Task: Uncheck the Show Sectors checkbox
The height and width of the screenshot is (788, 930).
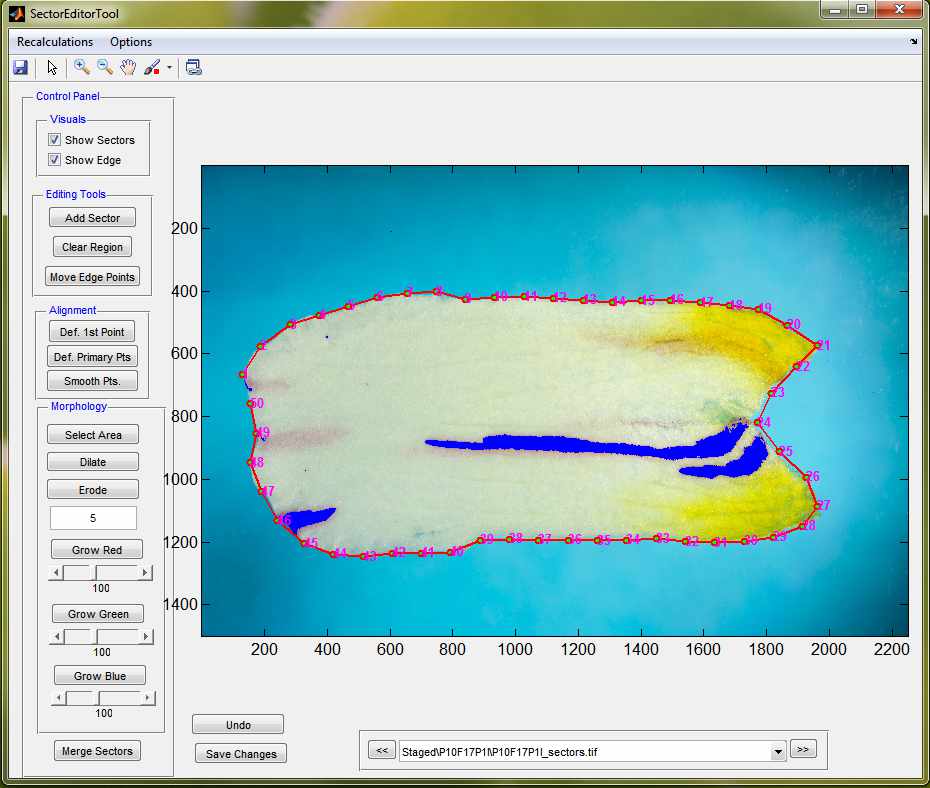Action: pos(55,140)
